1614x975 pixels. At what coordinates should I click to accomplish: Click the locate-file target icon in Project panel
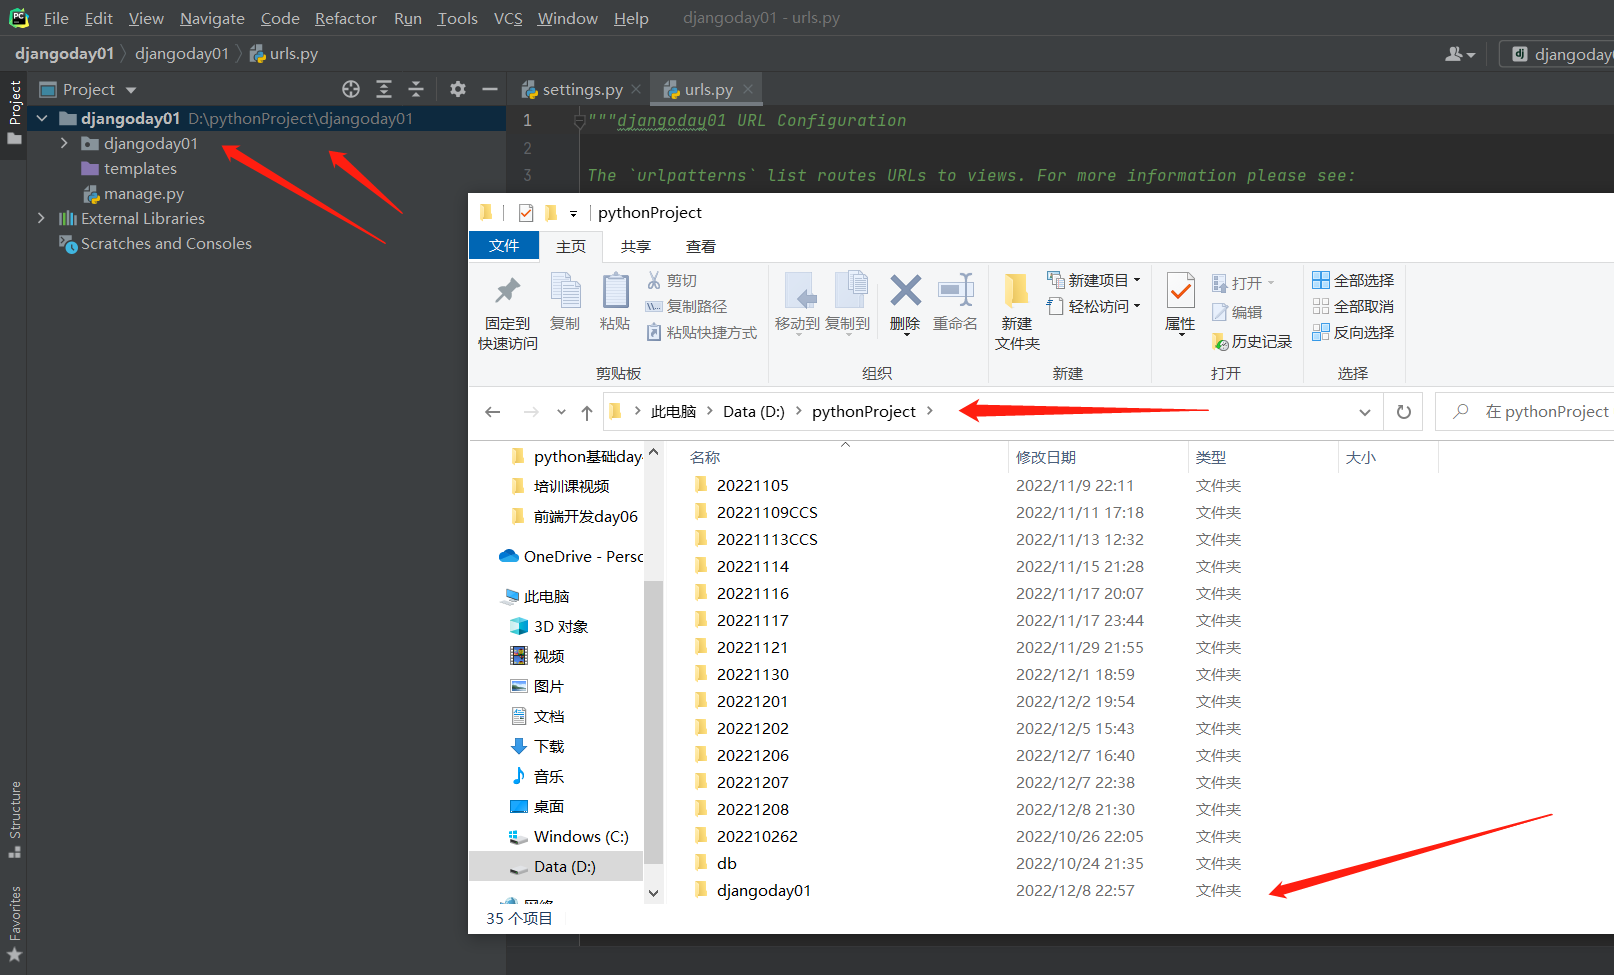[351, 89]
